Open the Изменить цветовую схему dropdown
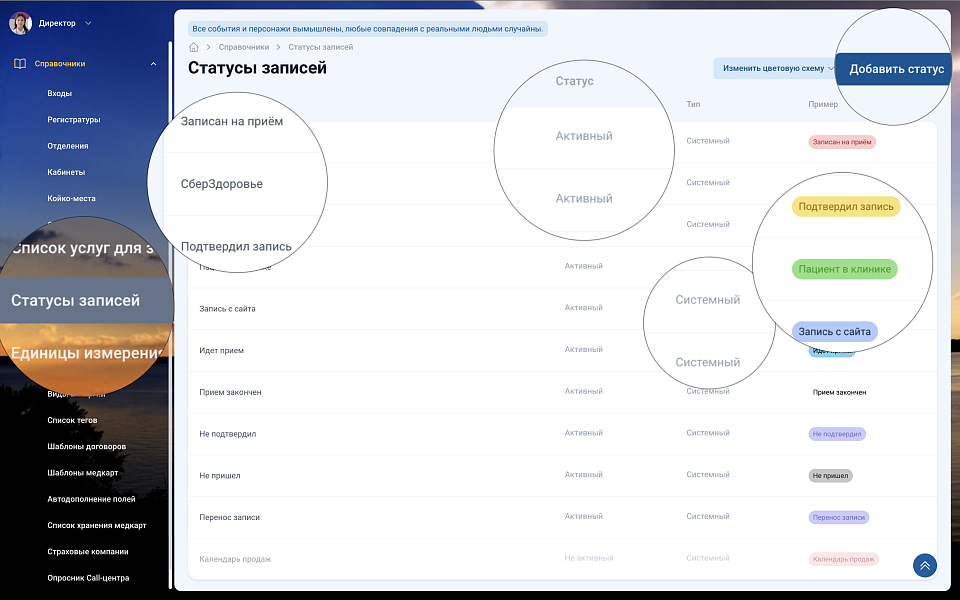This screenshot has width=960, height=600. 773,68
